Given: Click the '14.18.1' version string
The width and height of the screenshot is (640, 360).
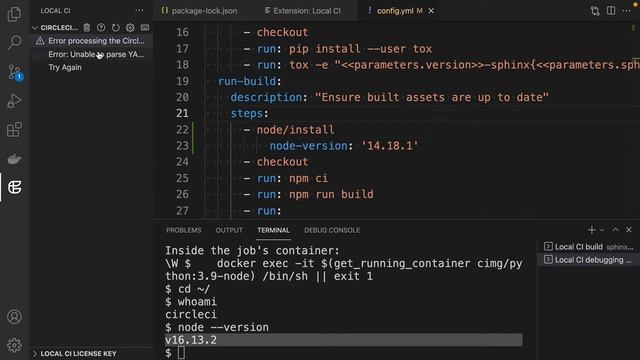Looking at the screenshot, I should [x=390, y=146].
